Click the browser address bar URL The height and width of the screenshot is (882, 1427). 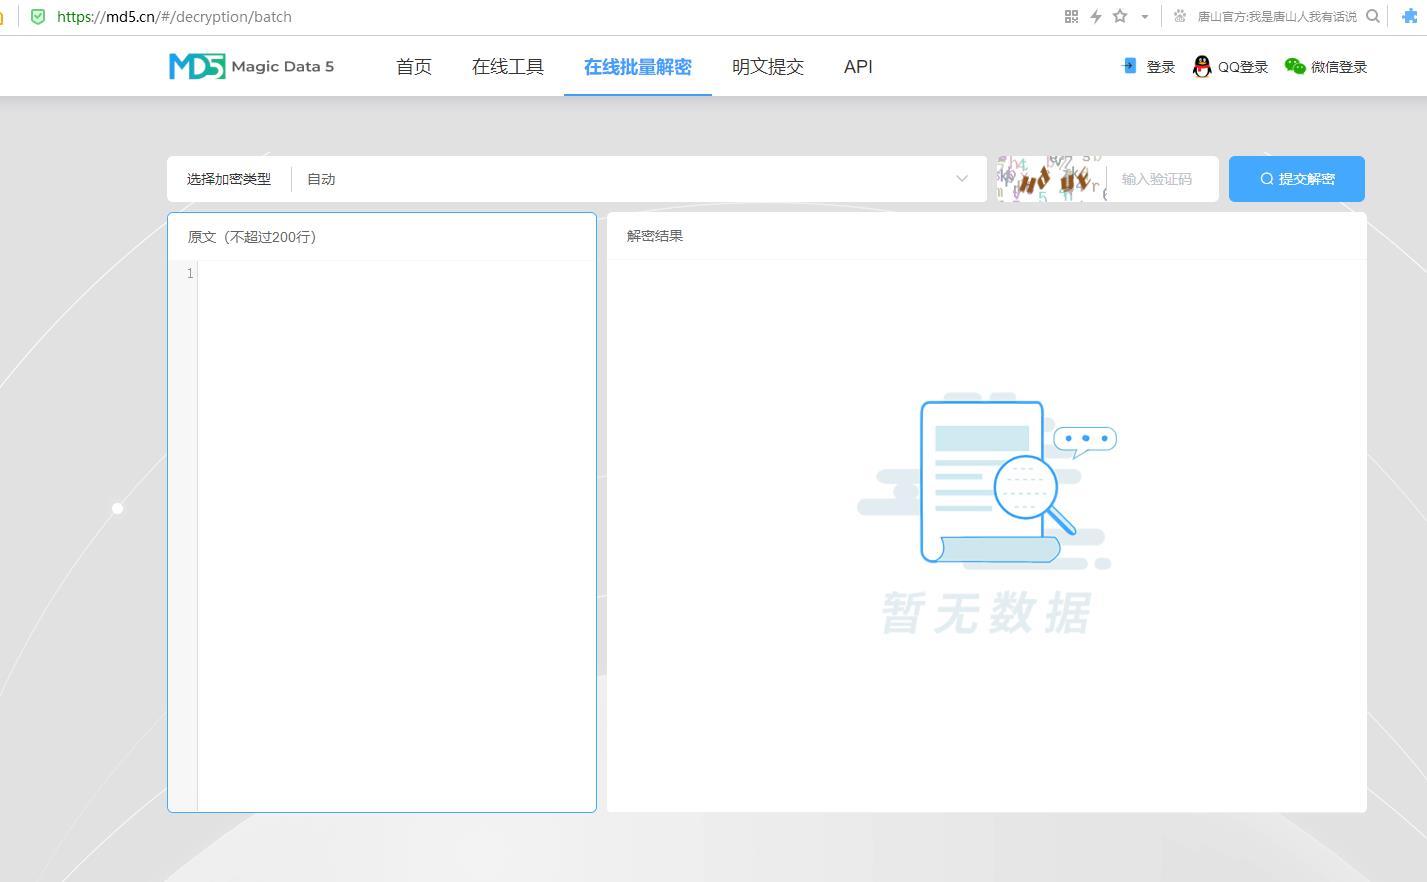[175, 17]
